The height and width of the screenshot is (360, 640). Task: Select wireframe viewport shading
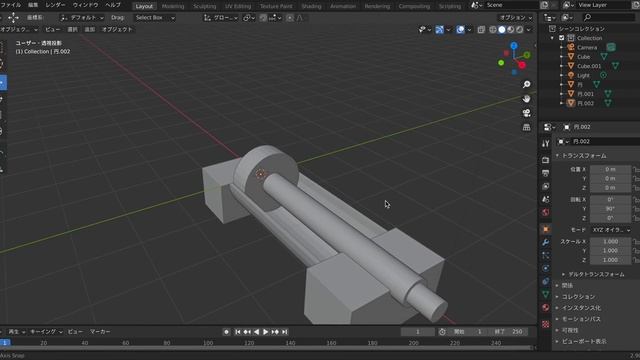(x=493, y=30)
